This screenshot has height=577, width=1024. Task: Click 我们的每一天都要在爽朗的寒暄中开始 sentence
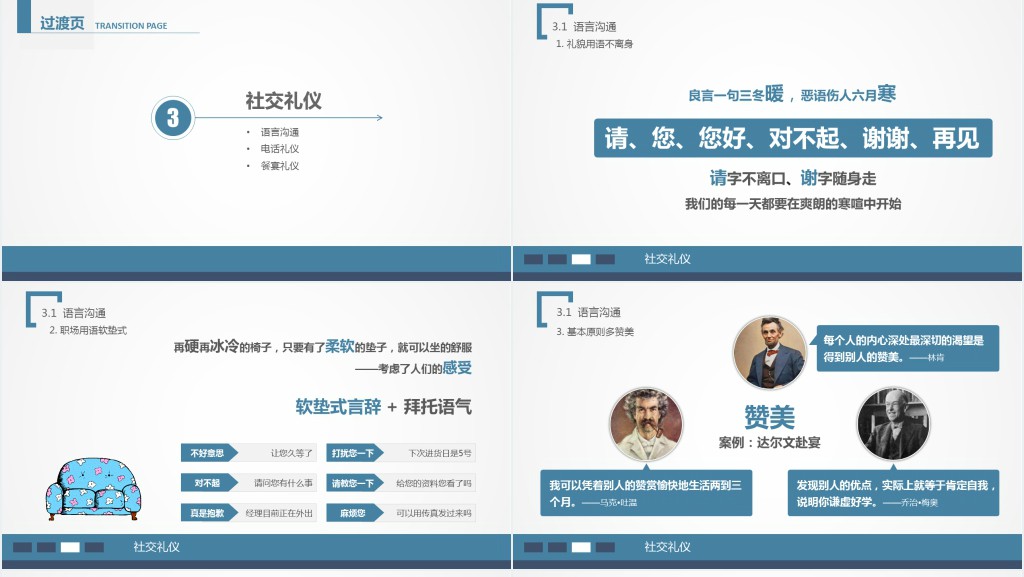[x=793, y=204]
